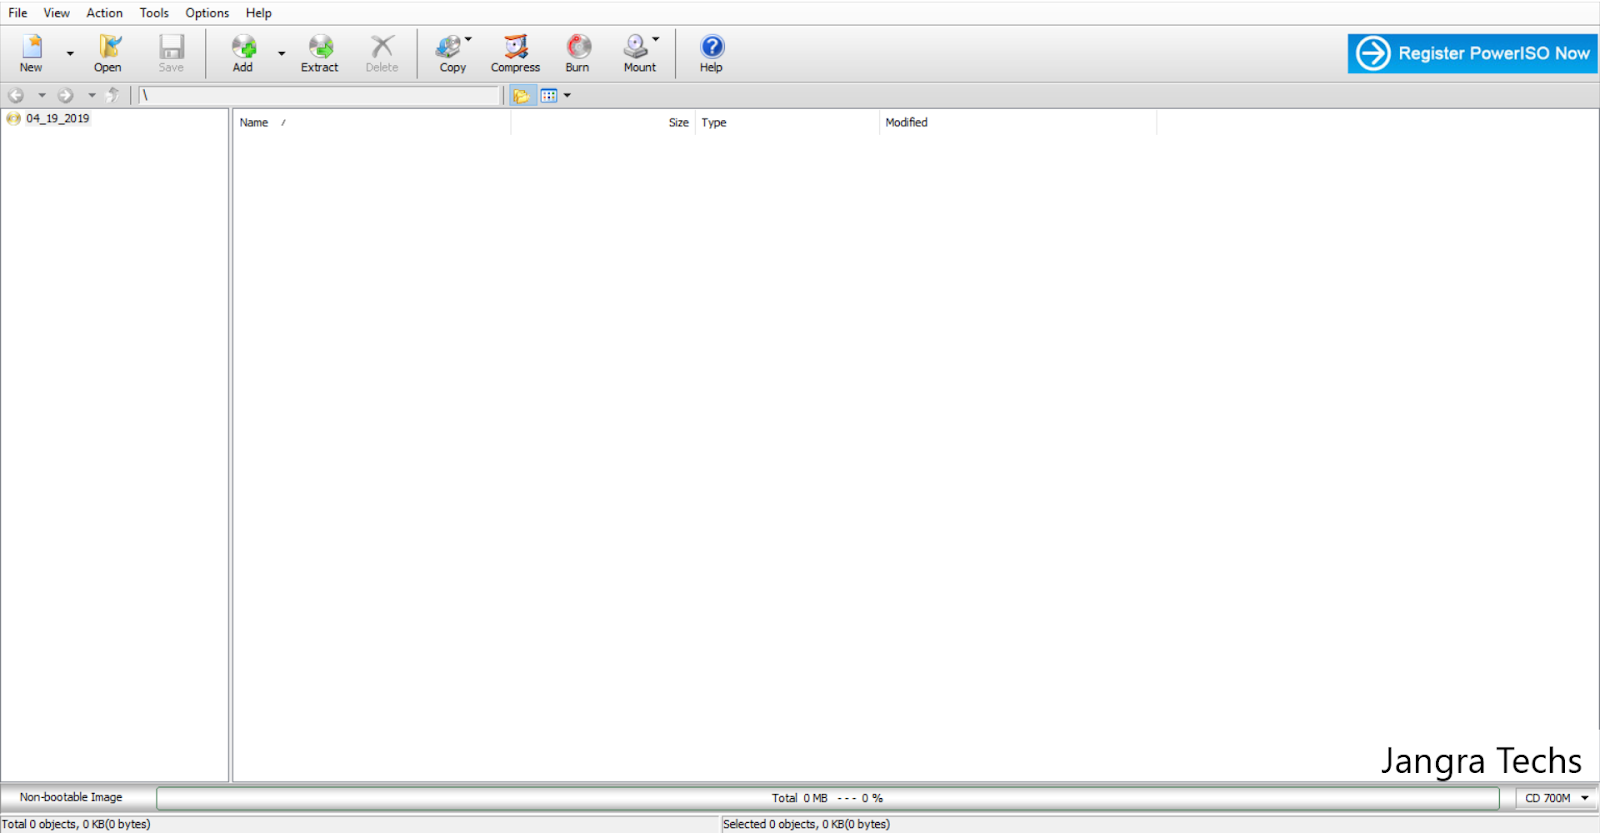Screen dimensions: 1600x833
Task: Click the Compress toolbar icon
Action: tap(515, 53)
